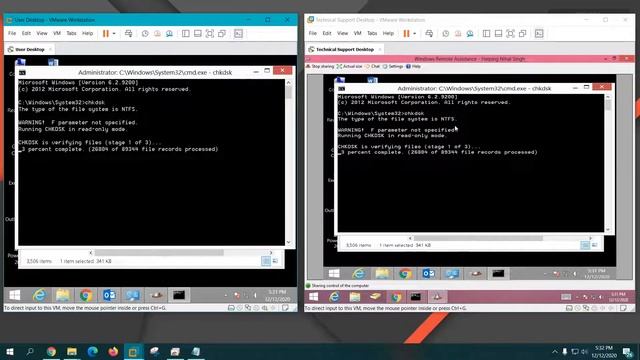Revert to snapshot in User Desktop VMware window
This screenshot has height=360, width=640.
pos(157,33)
